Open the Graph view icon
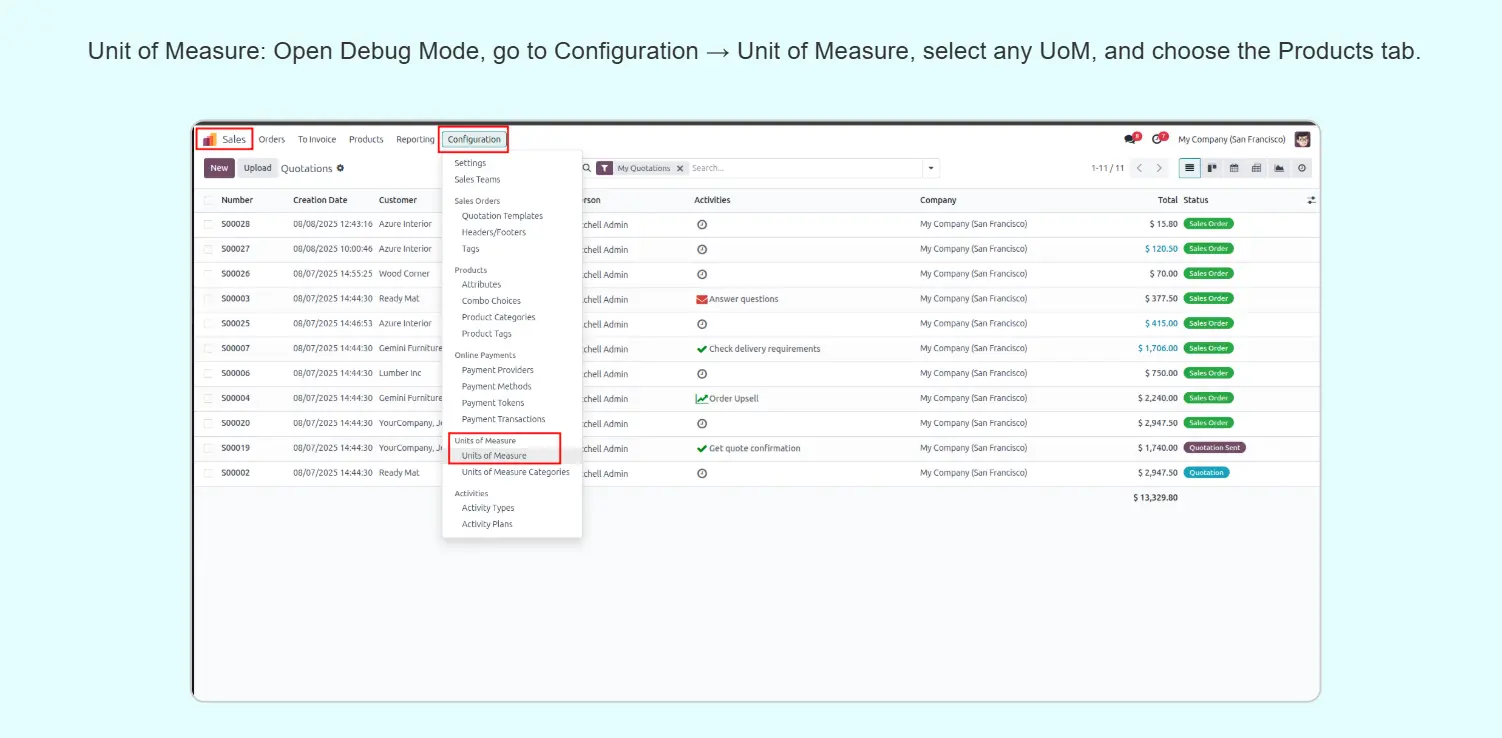 click(1279, 168)
